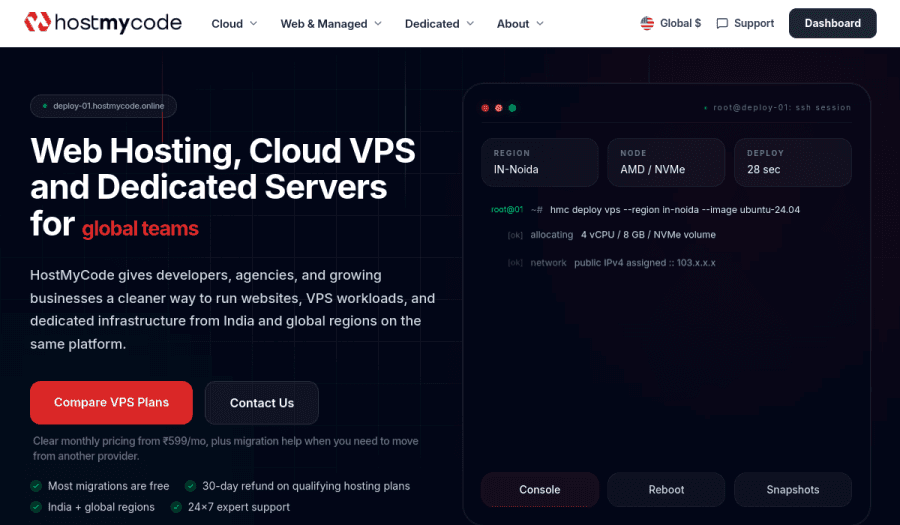Click the DEPLOY 28 sec card
Image resolution: width=900 pixels, height=525 pixels.
793,162
